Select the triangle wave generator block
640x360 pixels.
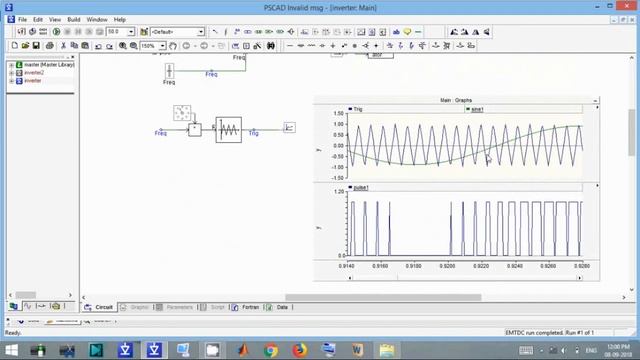(229, 130)
